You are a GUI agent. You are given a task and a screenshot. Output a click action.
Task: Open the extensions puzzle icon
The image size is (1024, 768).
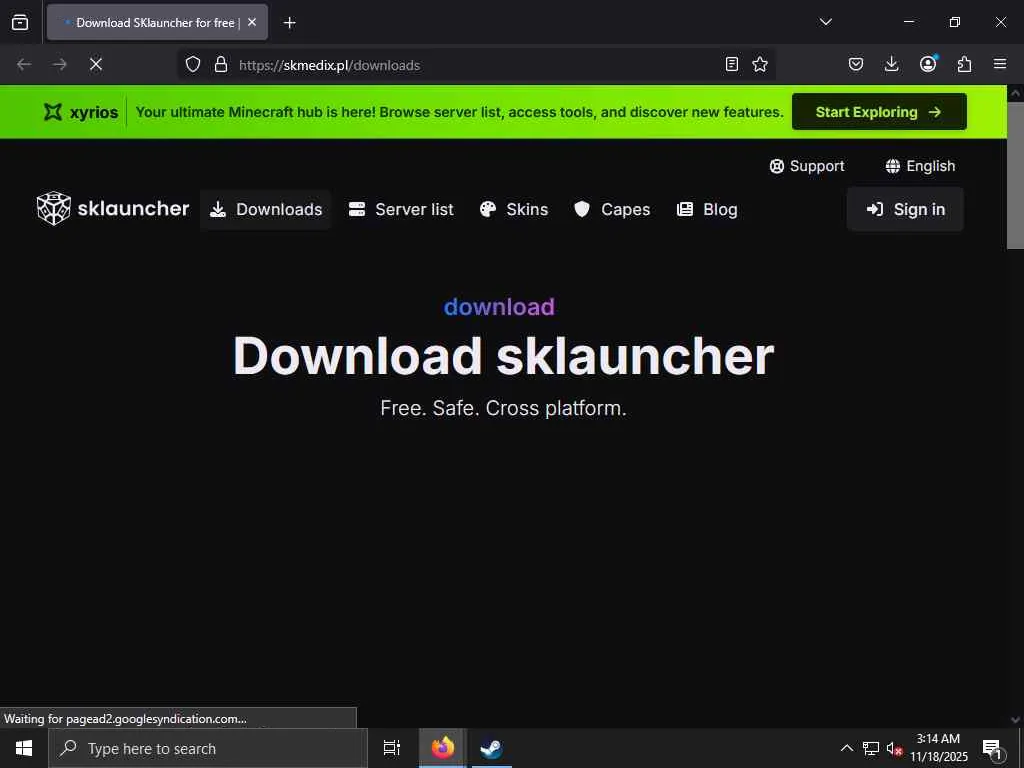pos(964,64)
